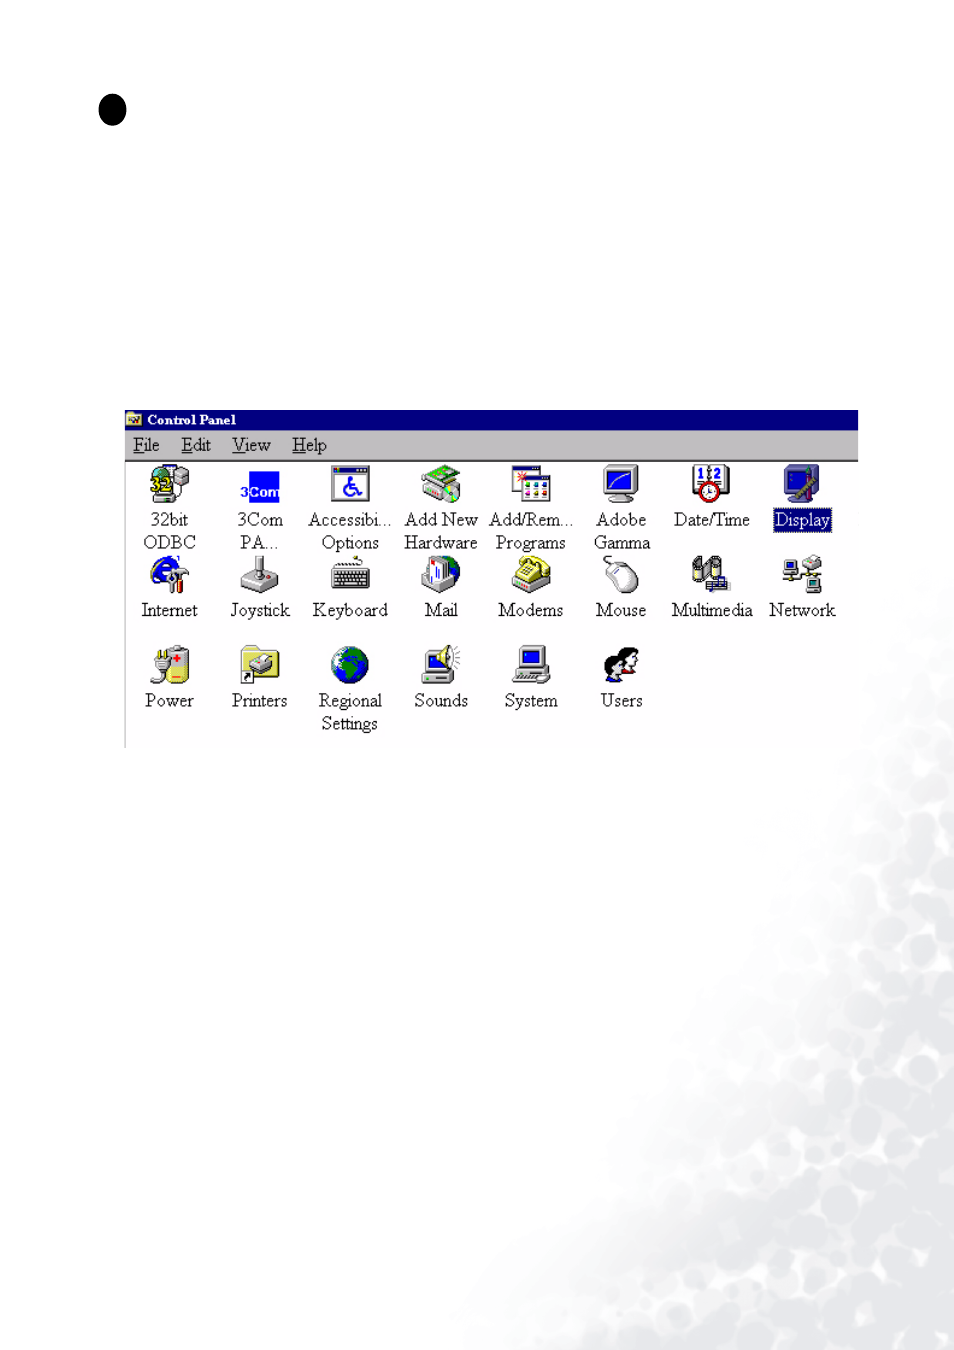Select the Users icon
This screenshot has width=954, height=1350.
click(x=621, y=665)
